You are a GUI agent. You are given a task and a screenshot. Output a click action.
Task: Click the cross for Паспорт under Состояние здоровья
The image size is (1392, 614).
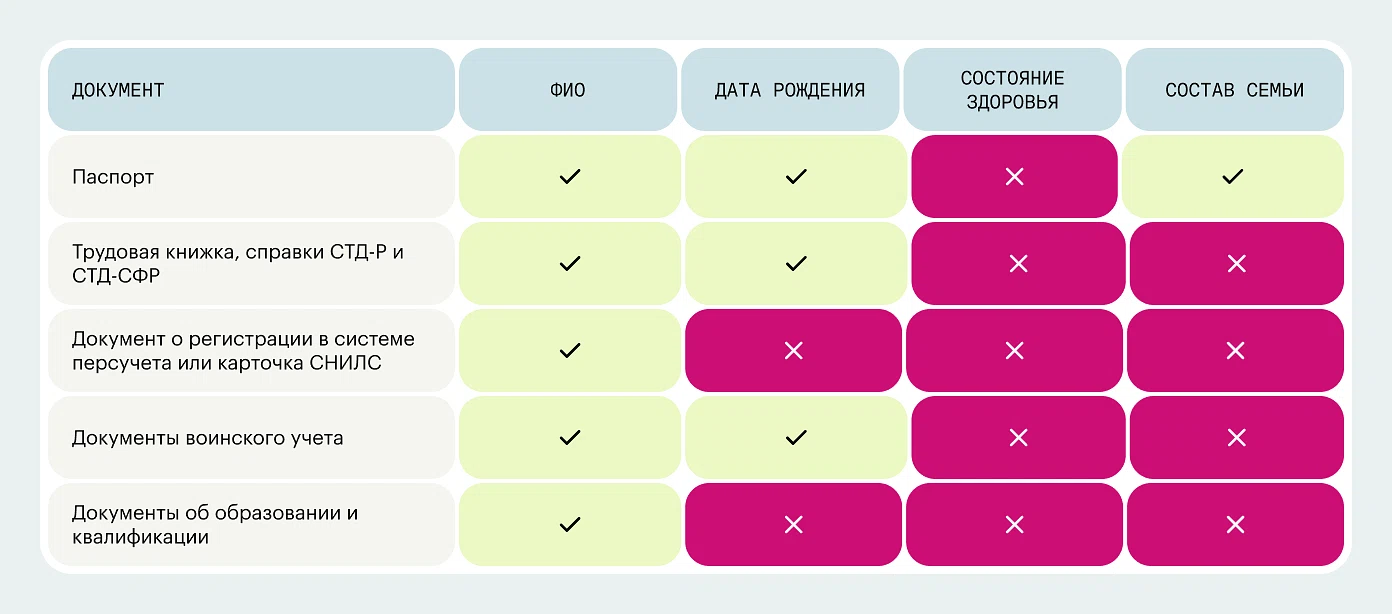tap(1014, 177)
